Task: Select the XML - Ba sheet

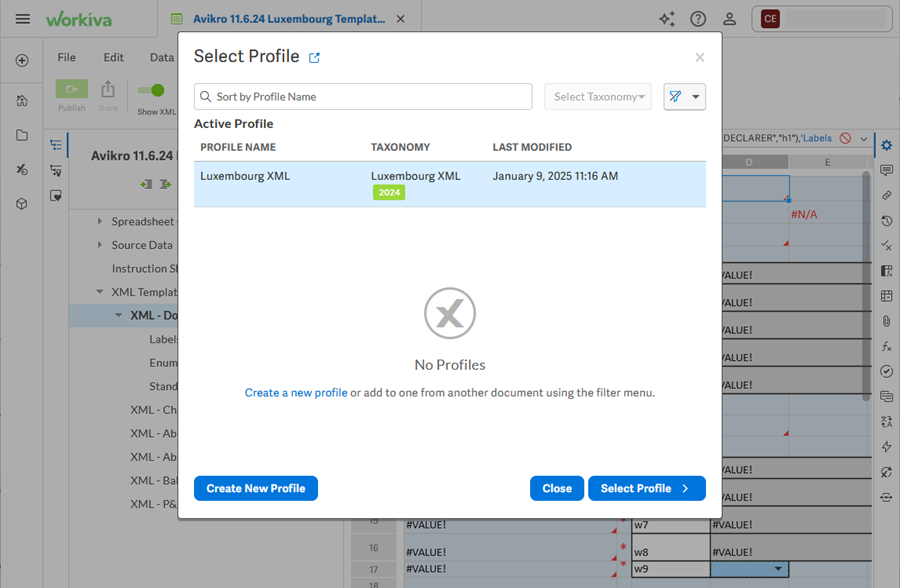Action: point(153,481)
